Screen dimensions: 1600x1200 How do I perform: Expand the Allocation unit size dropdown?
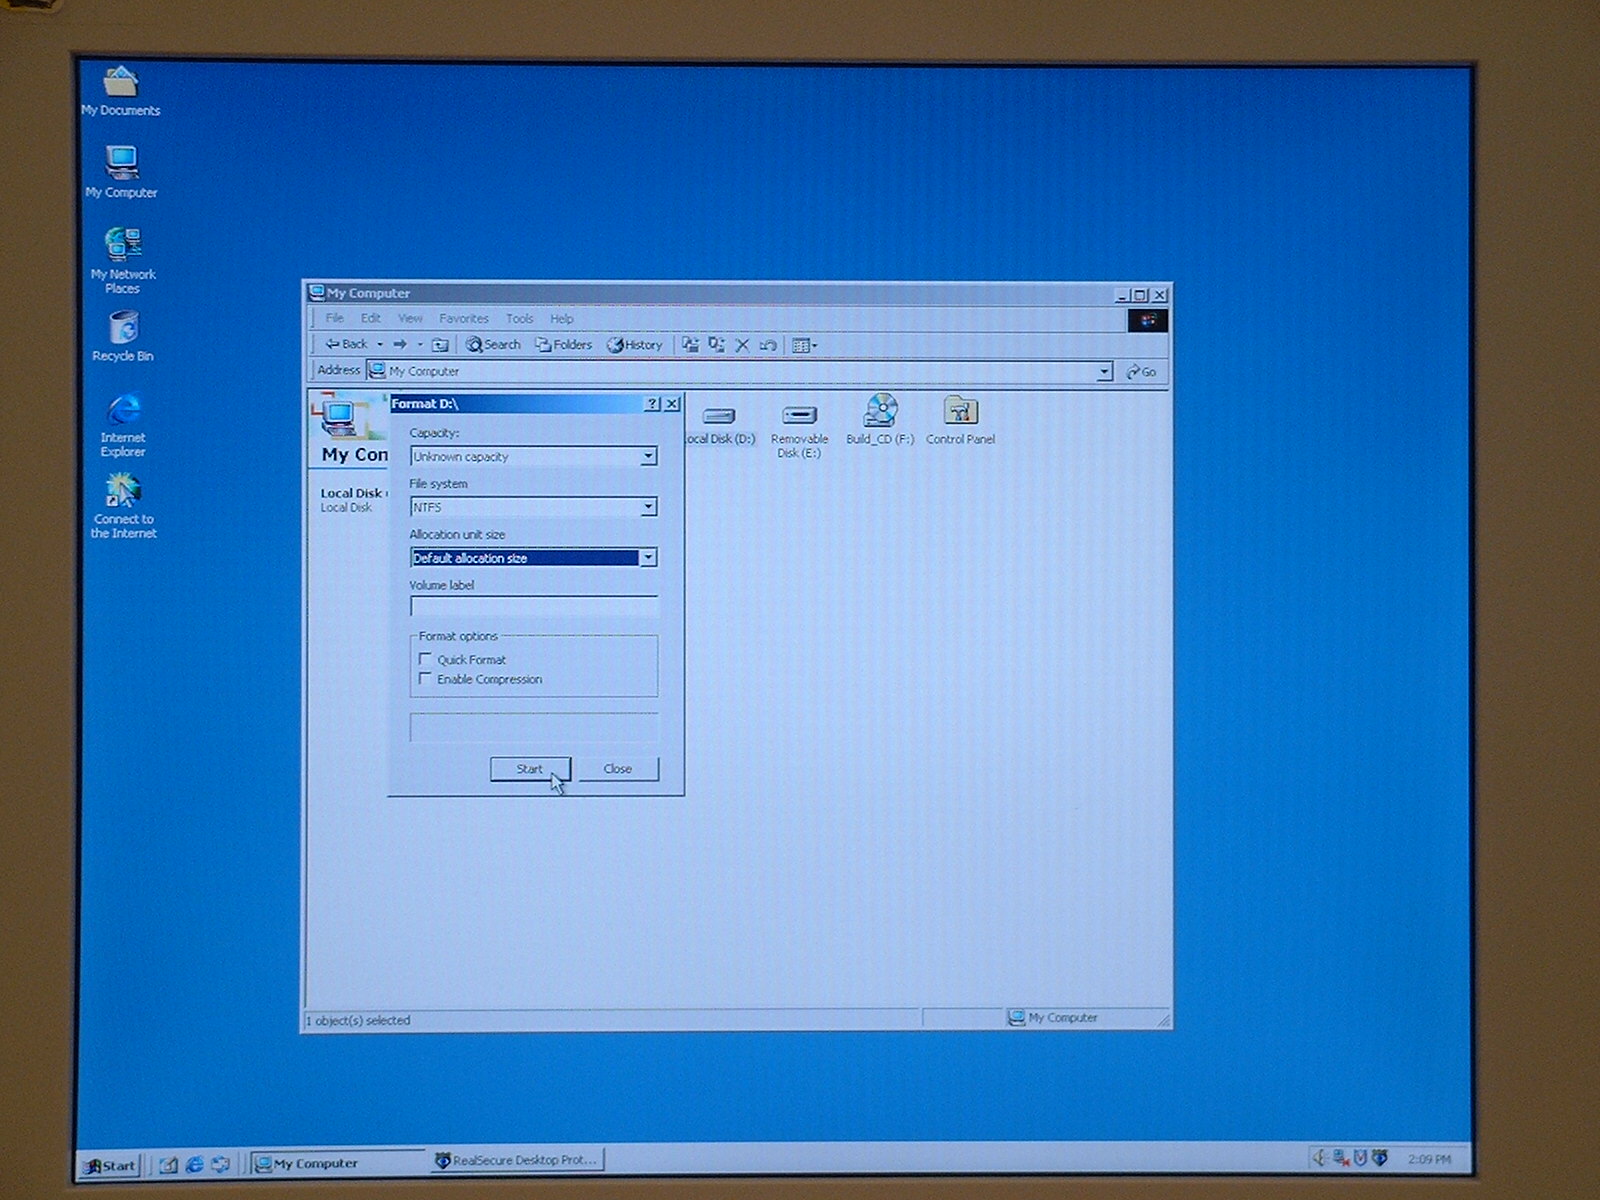(648, 558)
